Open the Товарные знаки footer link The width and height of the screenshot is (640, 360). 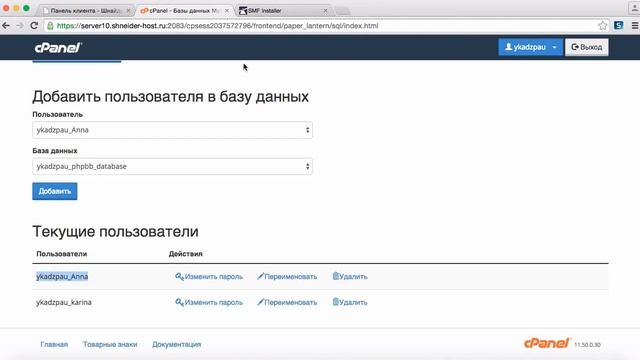click(x=110, y=344)
